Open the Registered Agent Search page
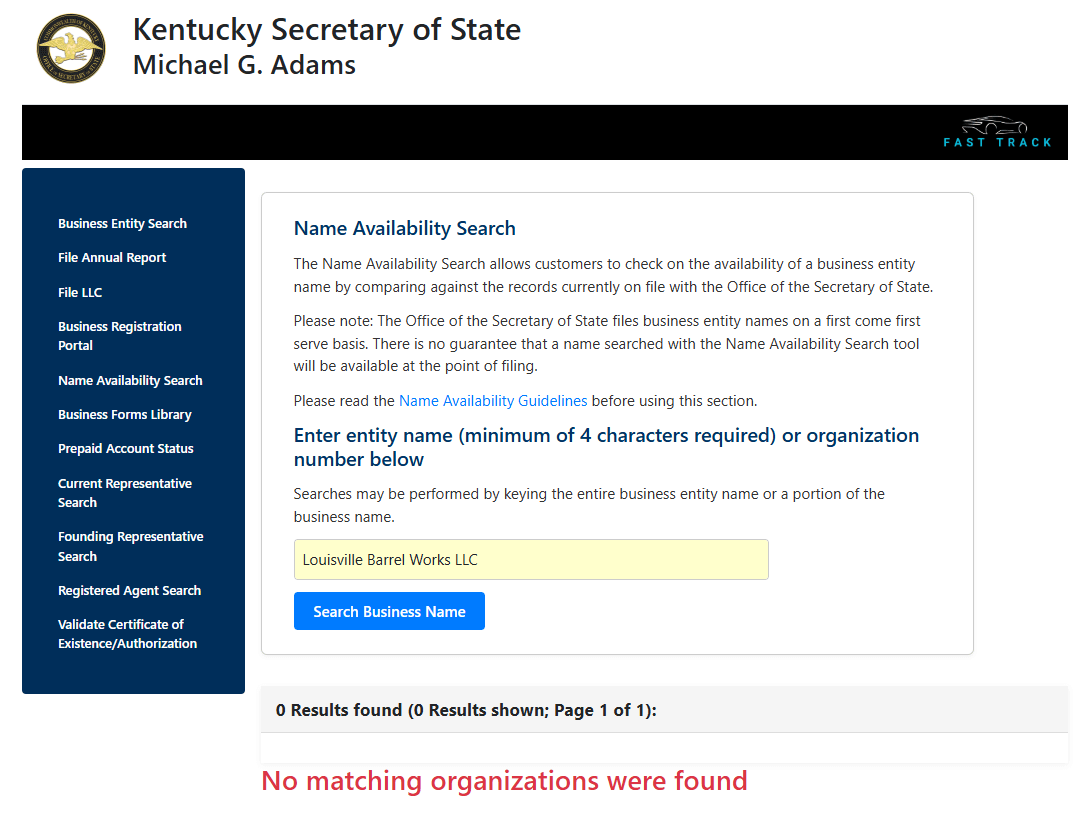The width and height of the screenshot is (1090, 824). tap(130, 590)
